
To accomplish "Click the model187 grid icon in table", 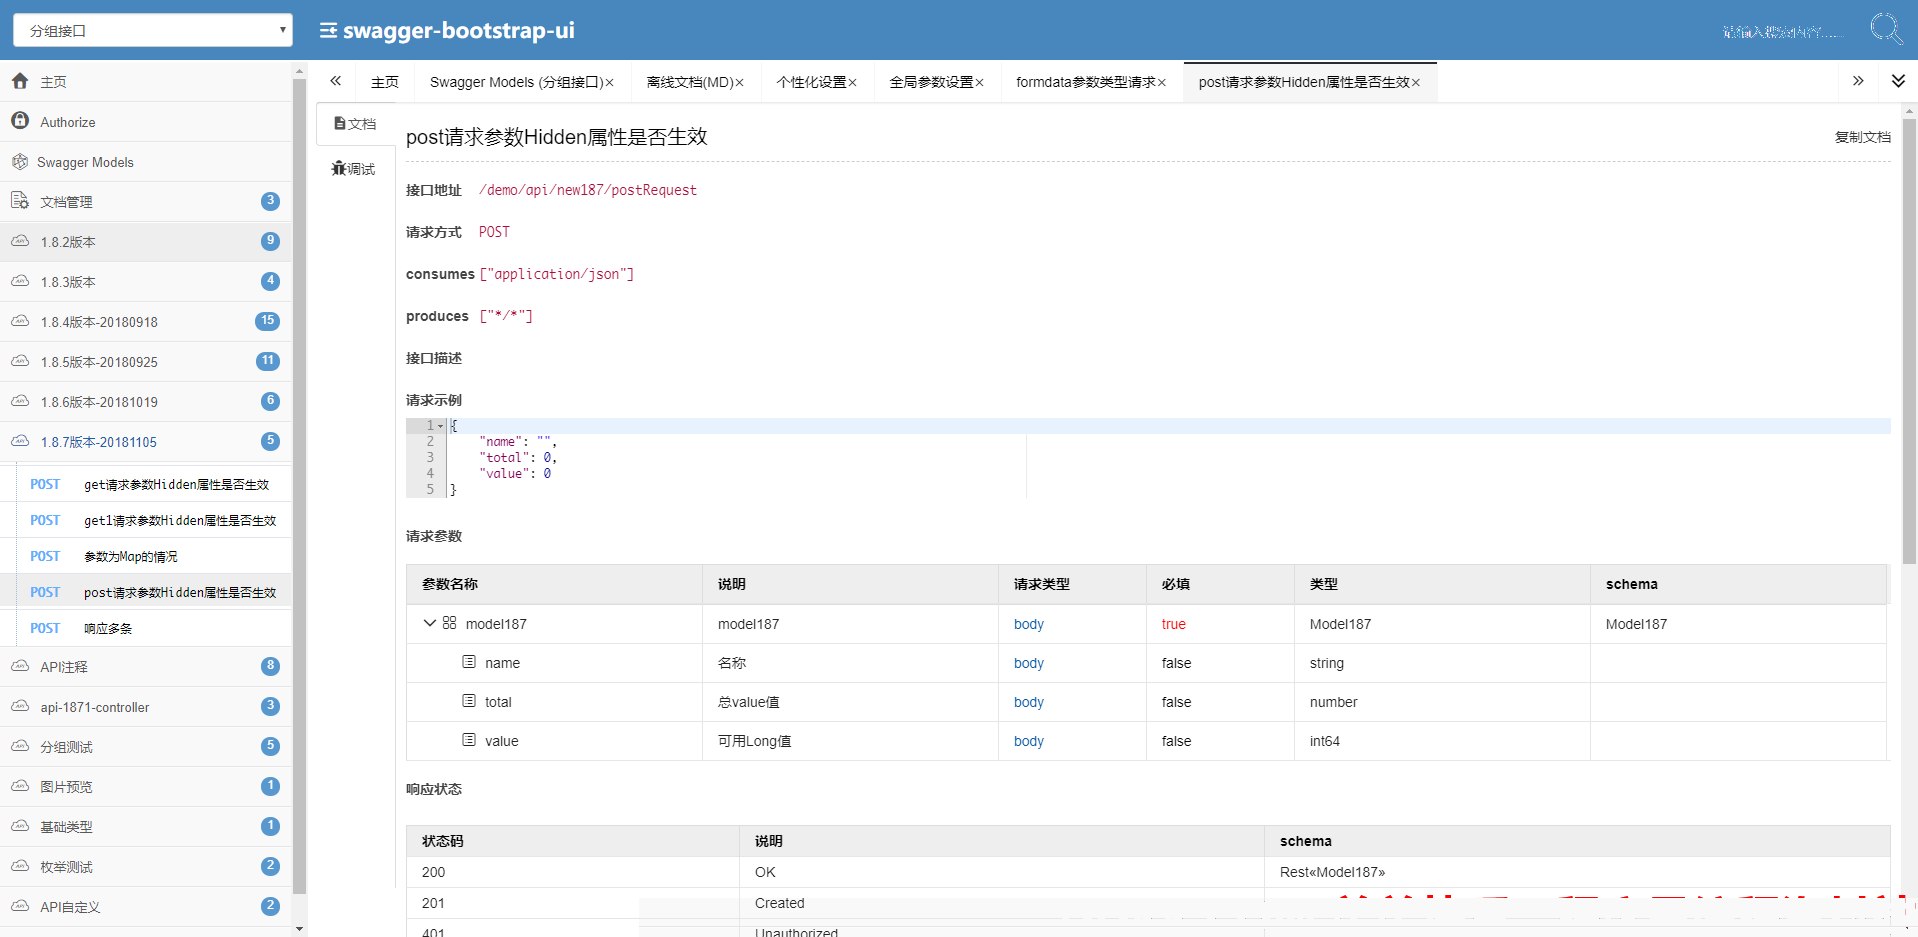I will click(450, 622).
